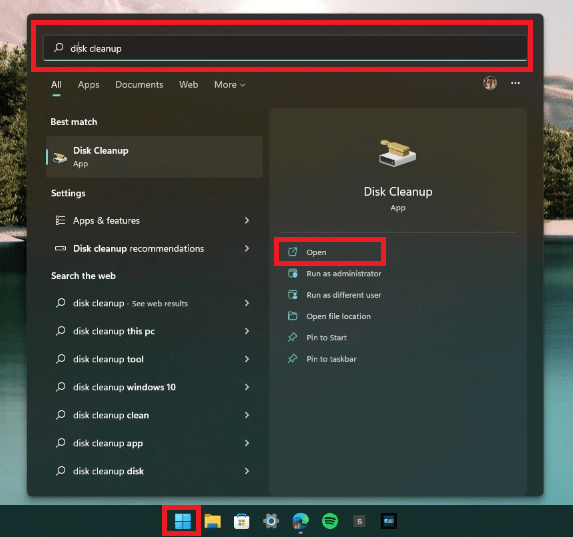Viewport: 573px width, 537px height.
Task: Expand 'disk cleanup windows 10' chevron
Action: pyautogui.click(x=247, y=387)
